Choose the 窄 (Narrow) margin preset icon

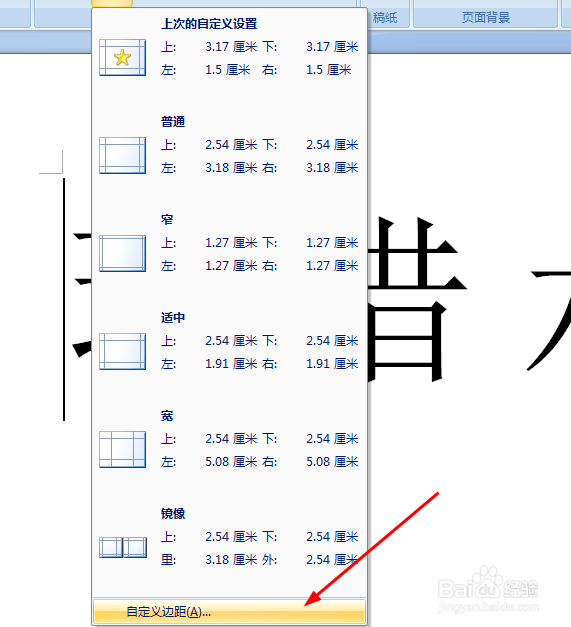[122, 254]
